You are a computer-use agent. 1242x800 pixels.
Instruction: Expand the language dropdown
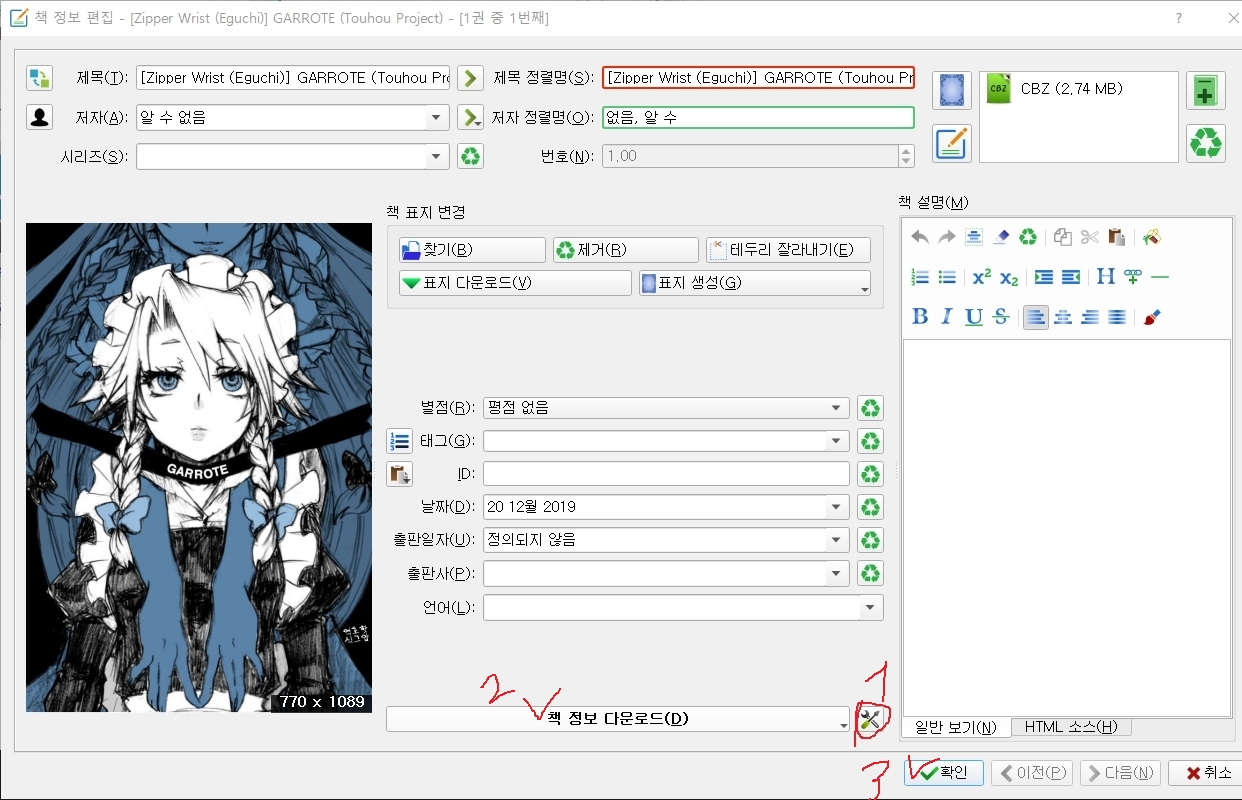[x=871, y=608]
